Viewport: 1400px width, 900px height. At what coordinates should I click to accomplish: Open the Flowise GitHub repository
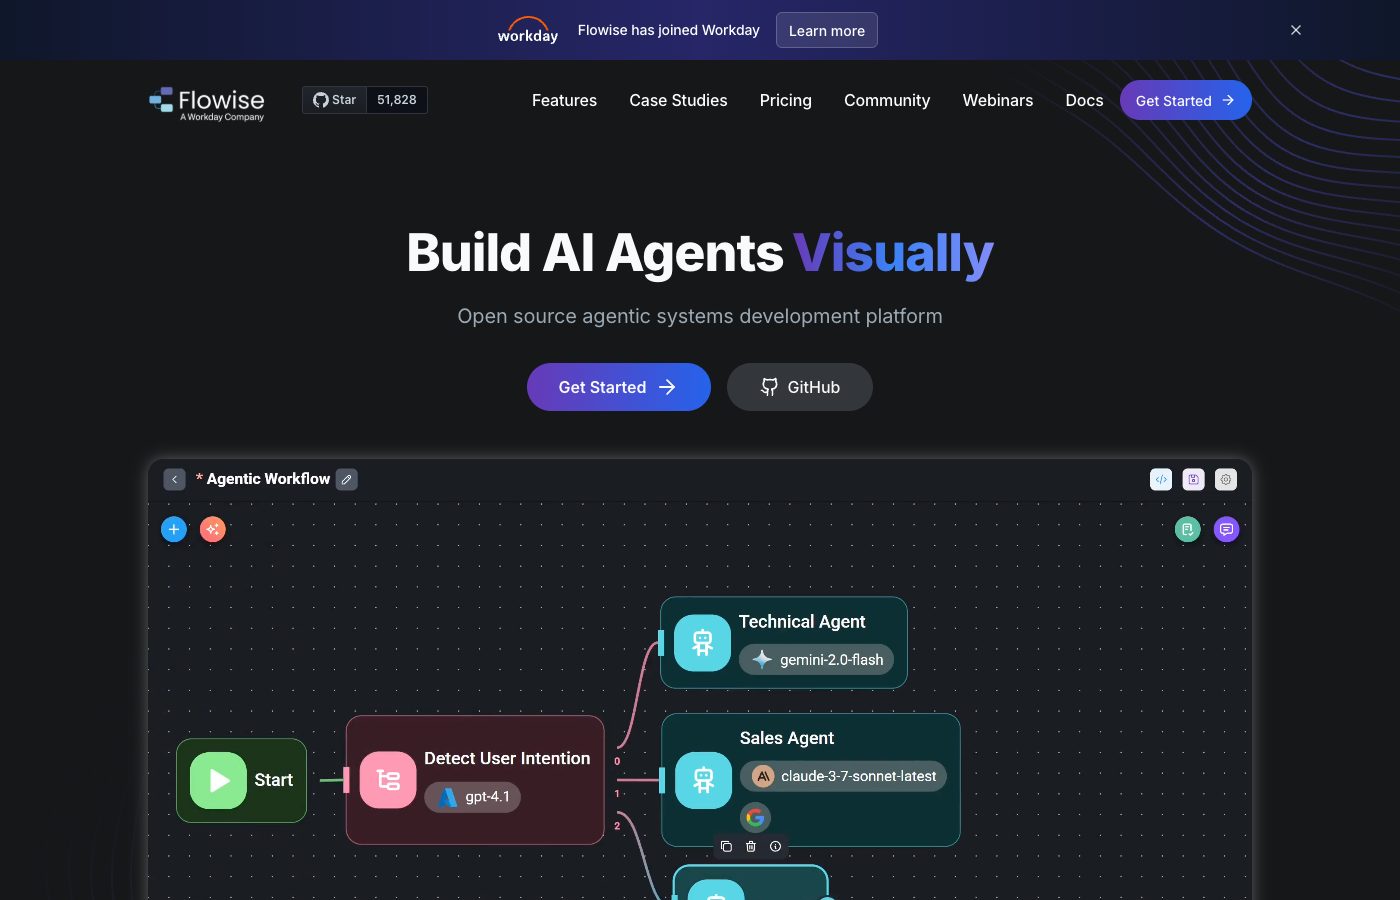799,387
